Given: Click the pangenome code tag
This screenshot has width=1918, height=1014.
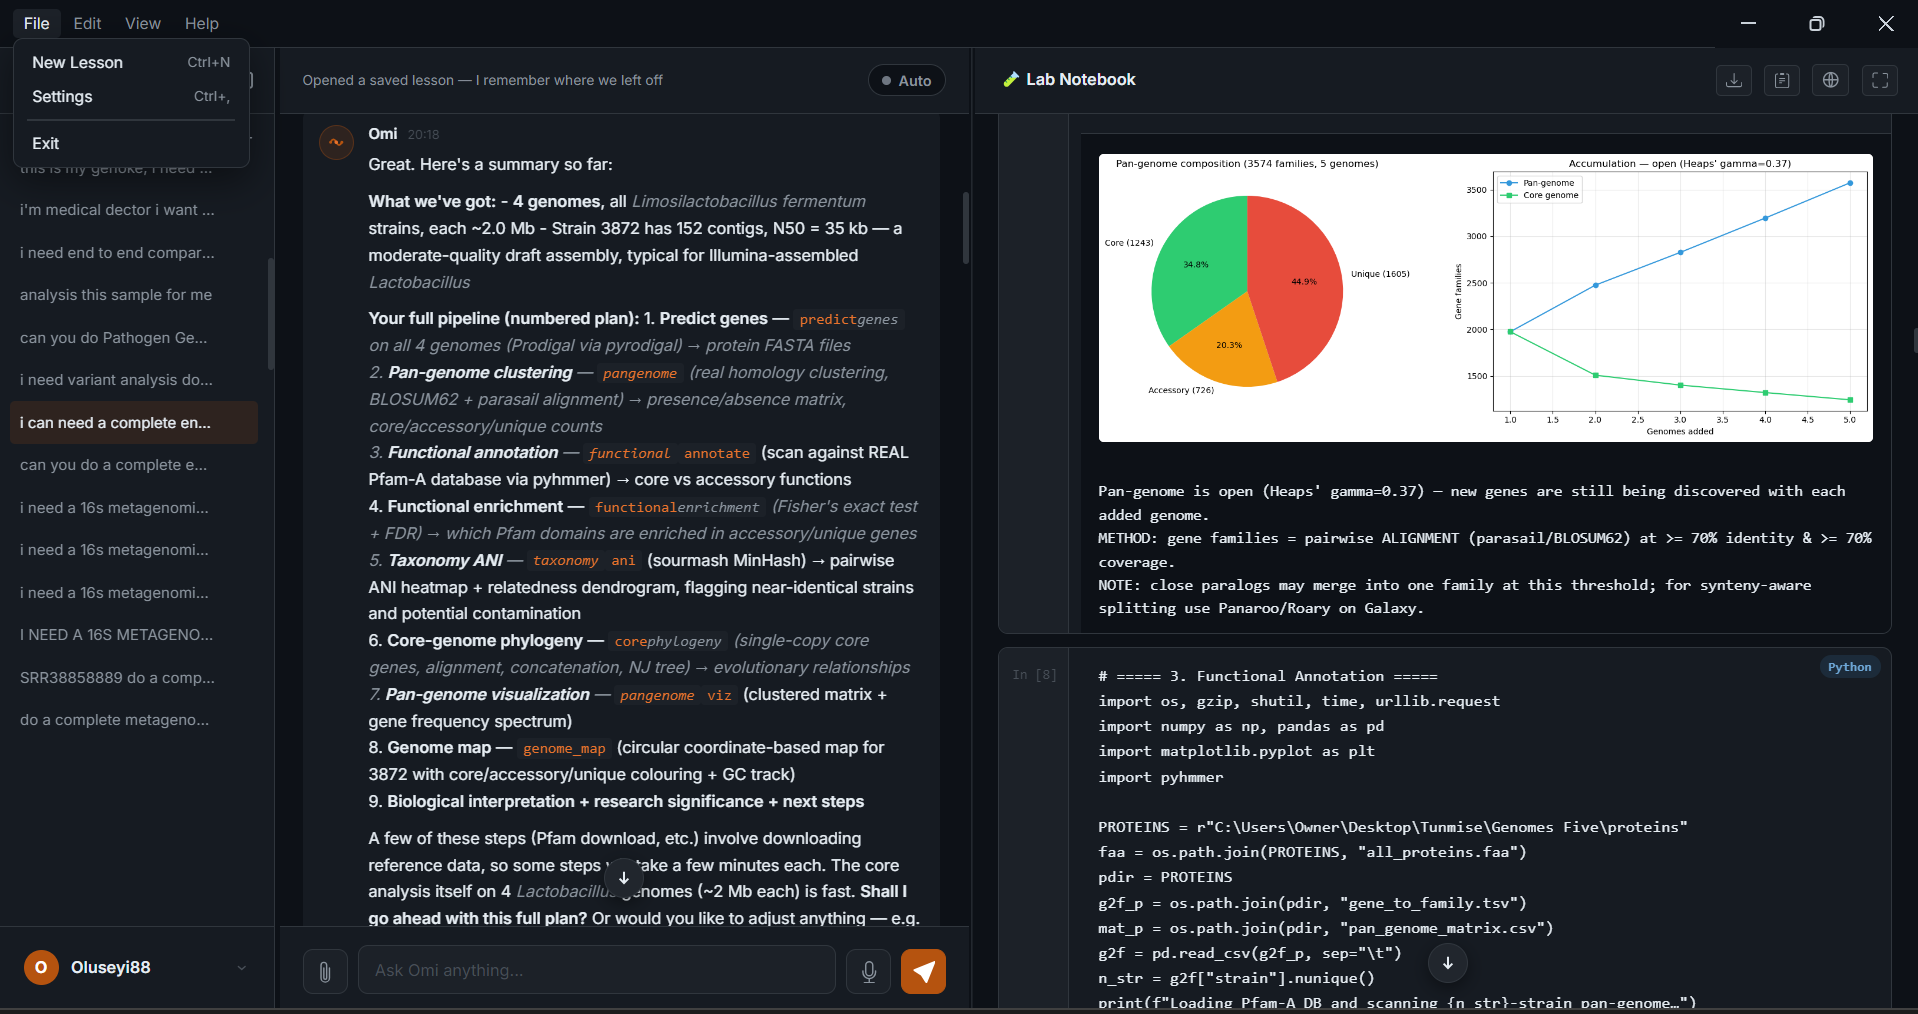Looking at the screenshot, I should [x=640, y=373].
